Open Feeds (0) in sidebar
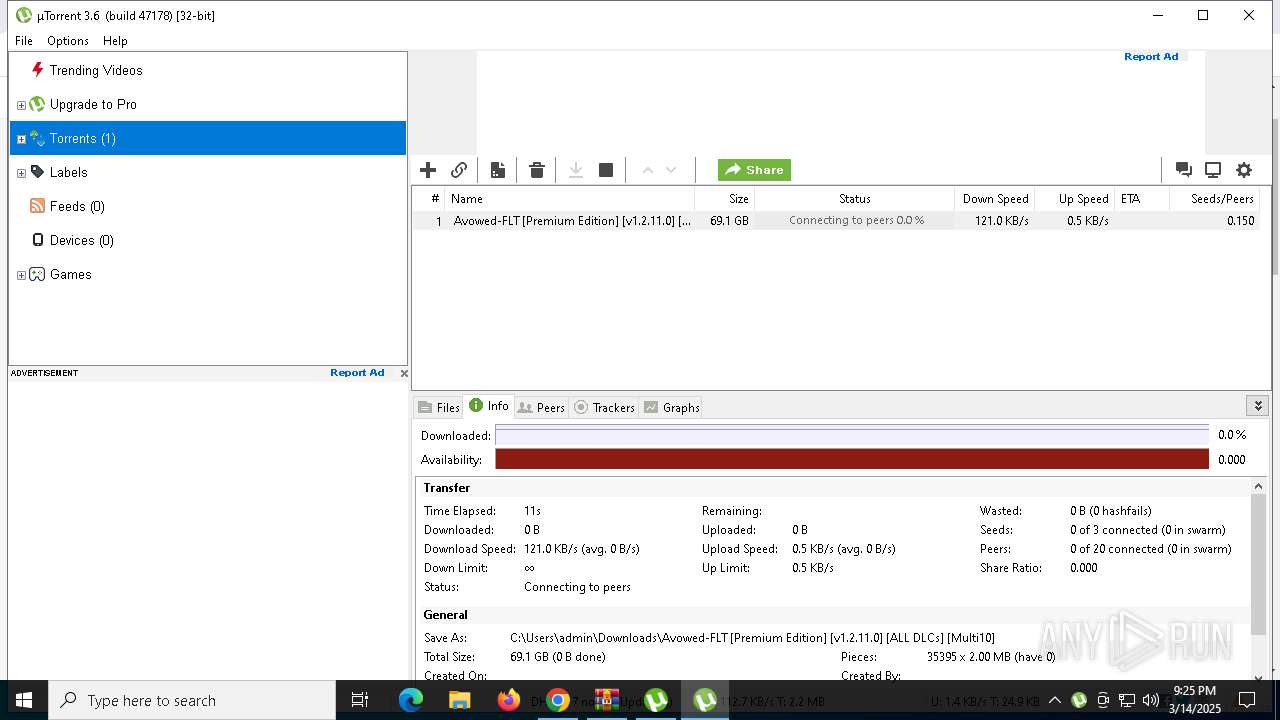 [x=77, y=206]
